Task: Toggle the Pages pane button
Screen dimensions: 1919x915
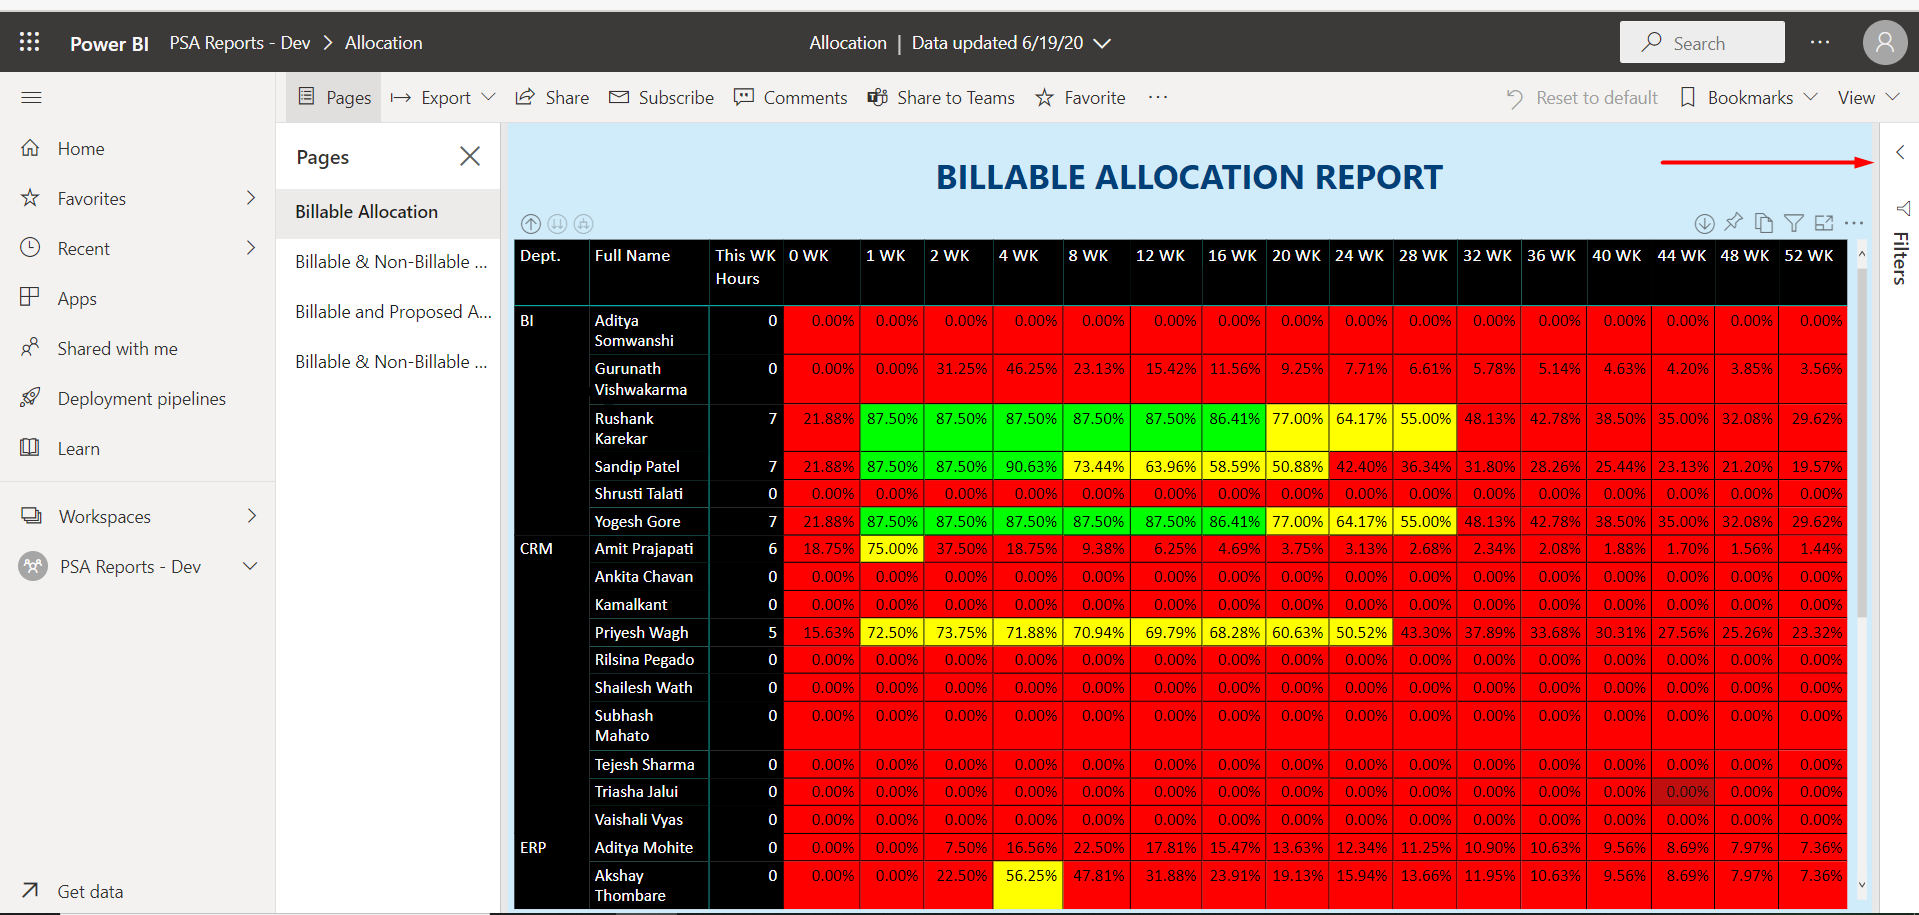Action: [335, 98]
